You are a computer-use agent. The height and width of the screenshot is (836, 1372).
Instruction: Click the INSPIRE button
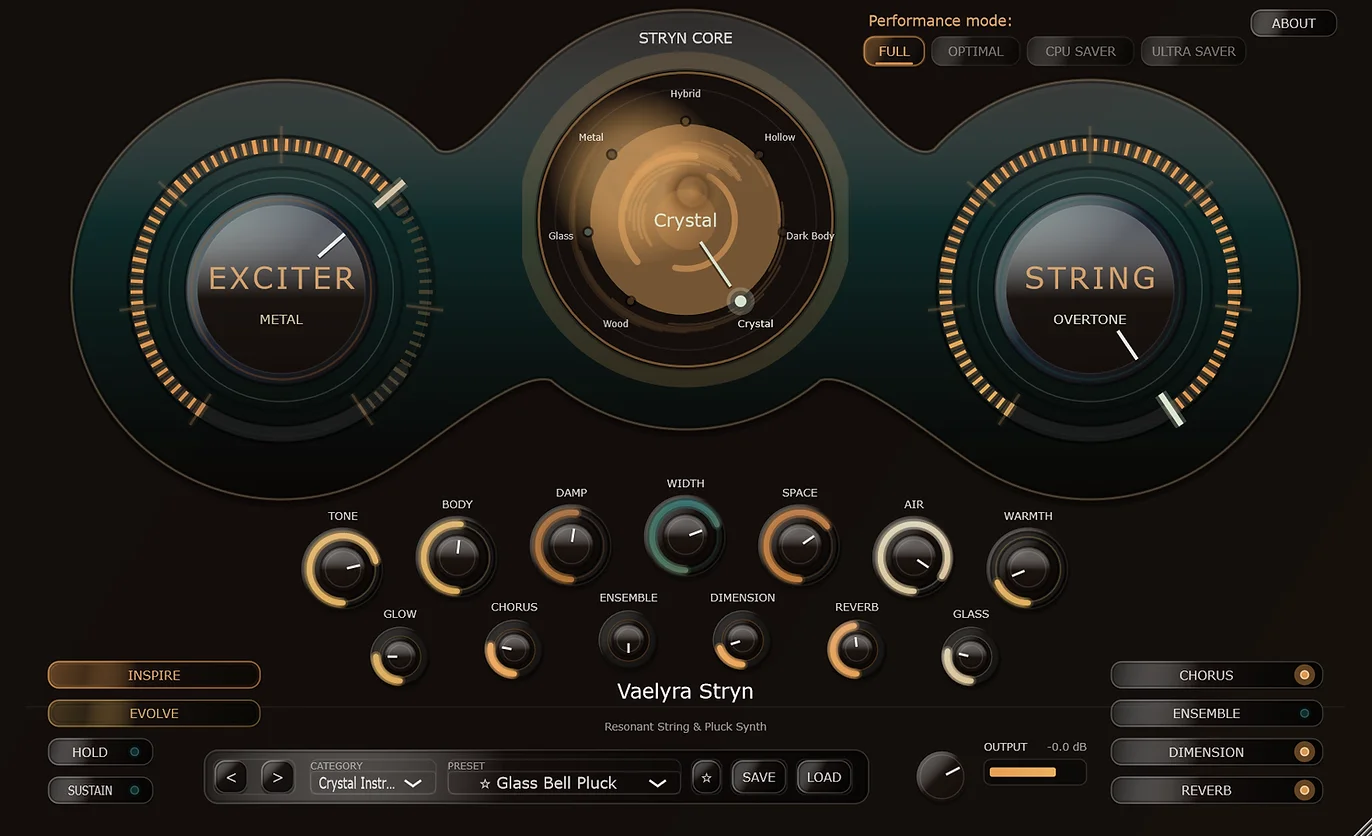click(x=154, y=675)
